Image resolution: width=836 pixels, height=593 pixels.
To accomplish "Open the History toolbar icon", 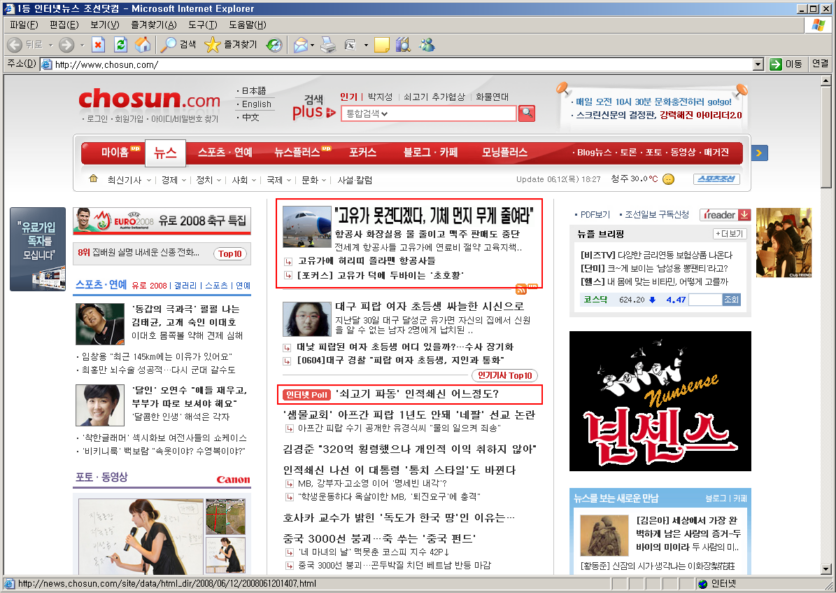I will [274, 45].
